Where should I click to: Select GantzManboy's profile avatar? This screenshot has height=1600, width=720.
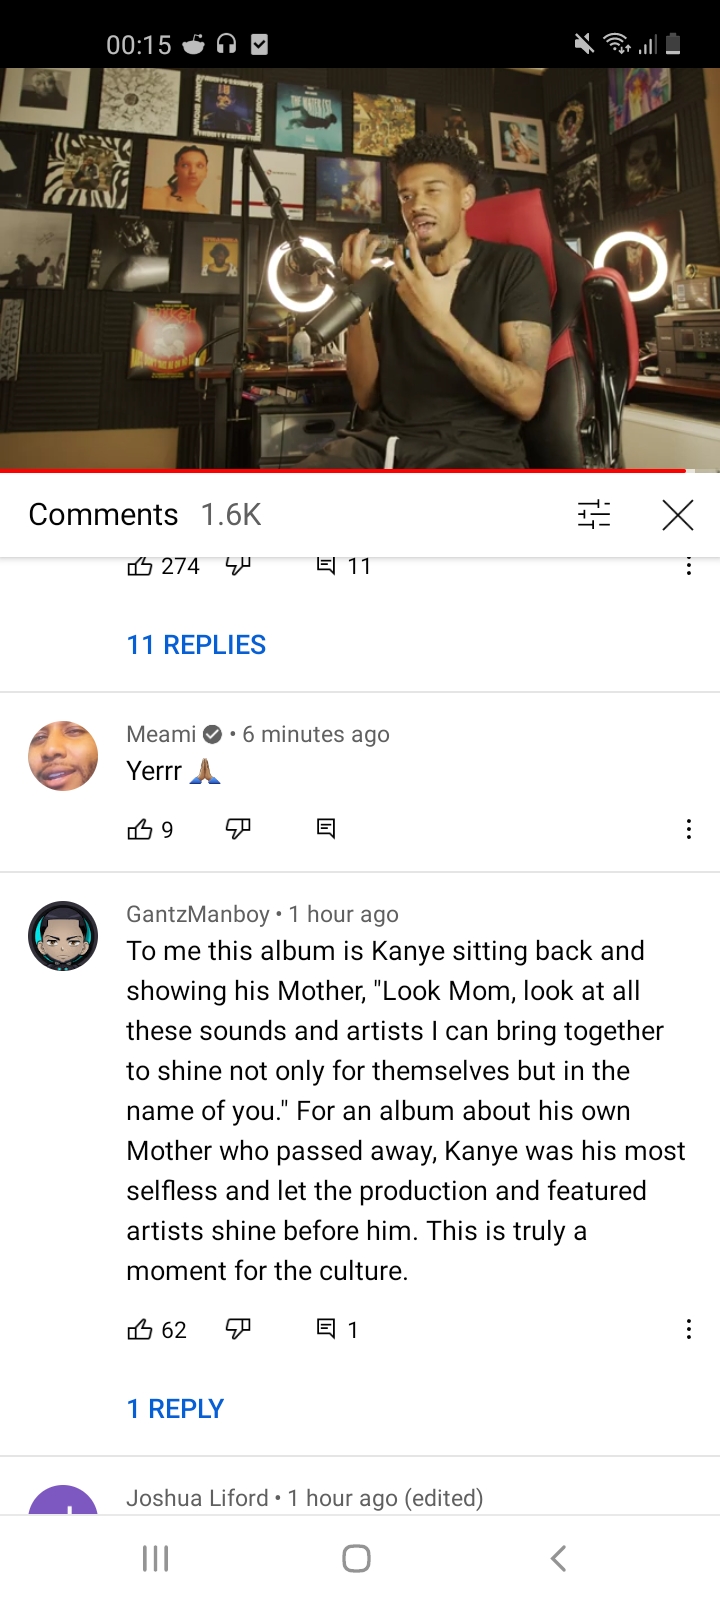pos(62,935)
